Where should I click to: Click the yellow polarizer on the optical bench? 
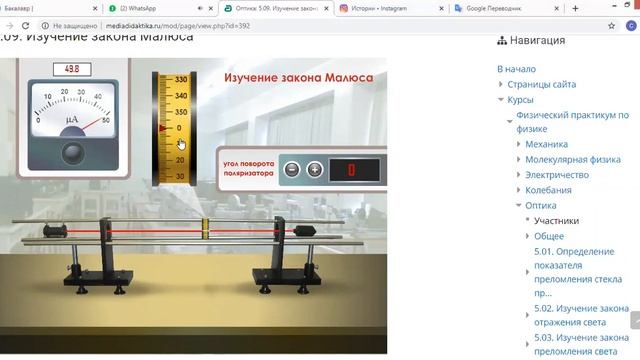205,229
